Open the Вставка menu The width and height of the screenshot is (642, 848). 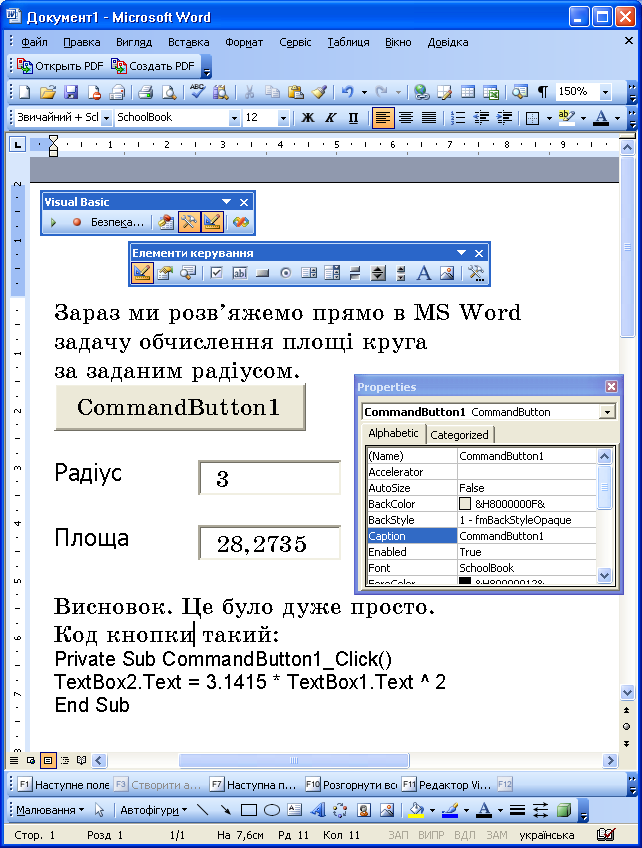188,42
